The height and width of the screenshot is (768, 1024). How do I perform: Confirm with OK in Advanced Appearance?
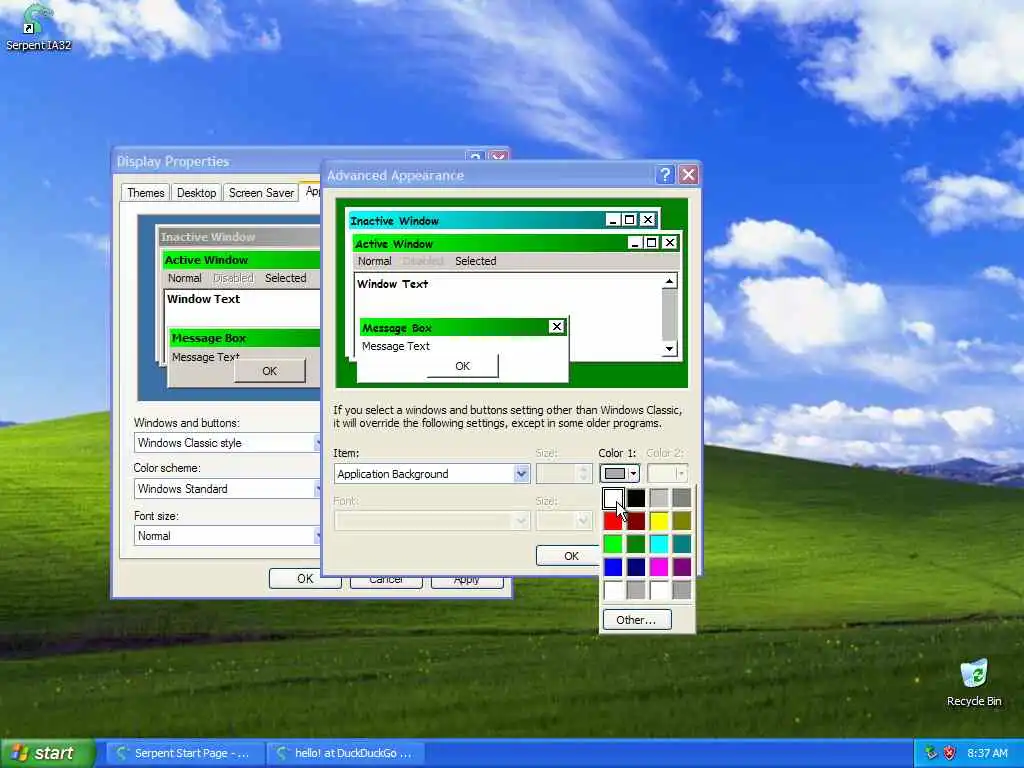[x=568, y=556]
